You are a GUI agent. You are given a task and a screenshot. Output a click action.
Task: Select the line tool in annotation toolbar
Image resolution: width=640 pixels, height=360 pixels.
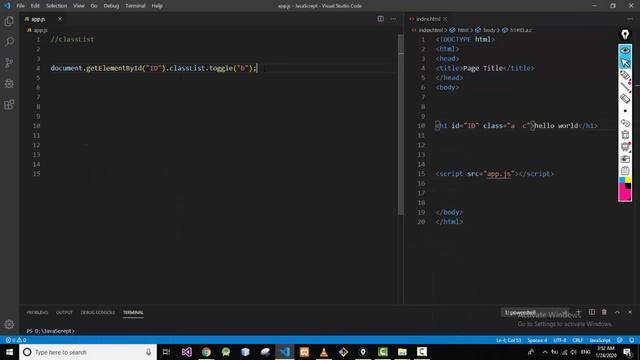(625, 87)
